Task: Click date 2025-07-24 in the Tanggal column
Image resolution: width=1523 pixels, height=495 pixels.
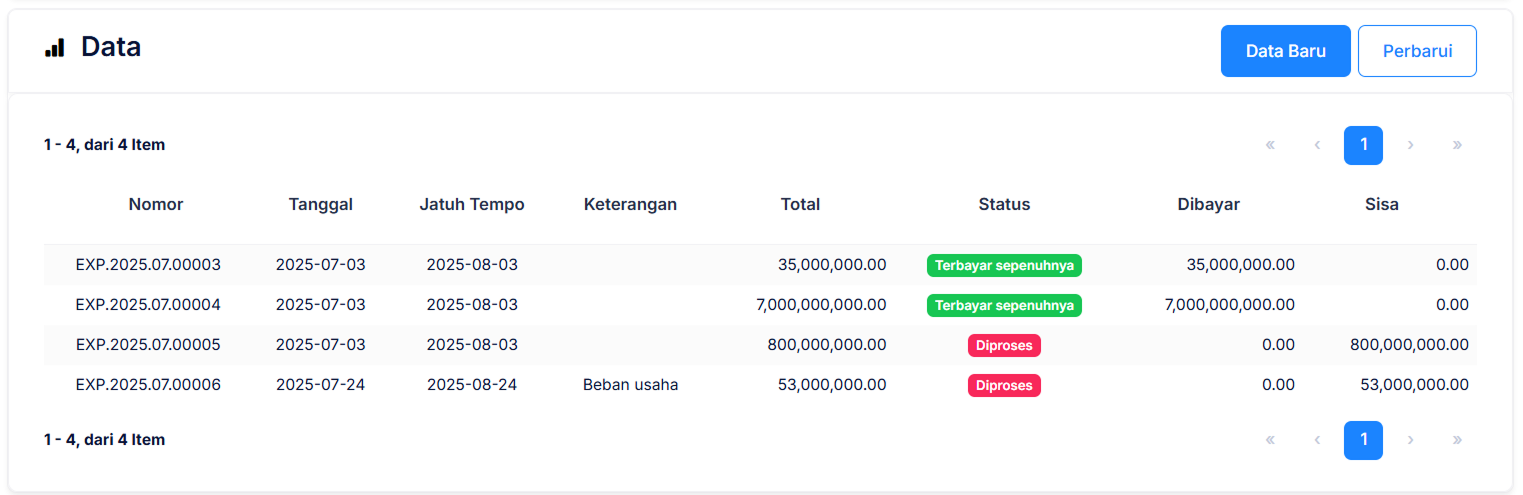Action: [x=321, y=385]
